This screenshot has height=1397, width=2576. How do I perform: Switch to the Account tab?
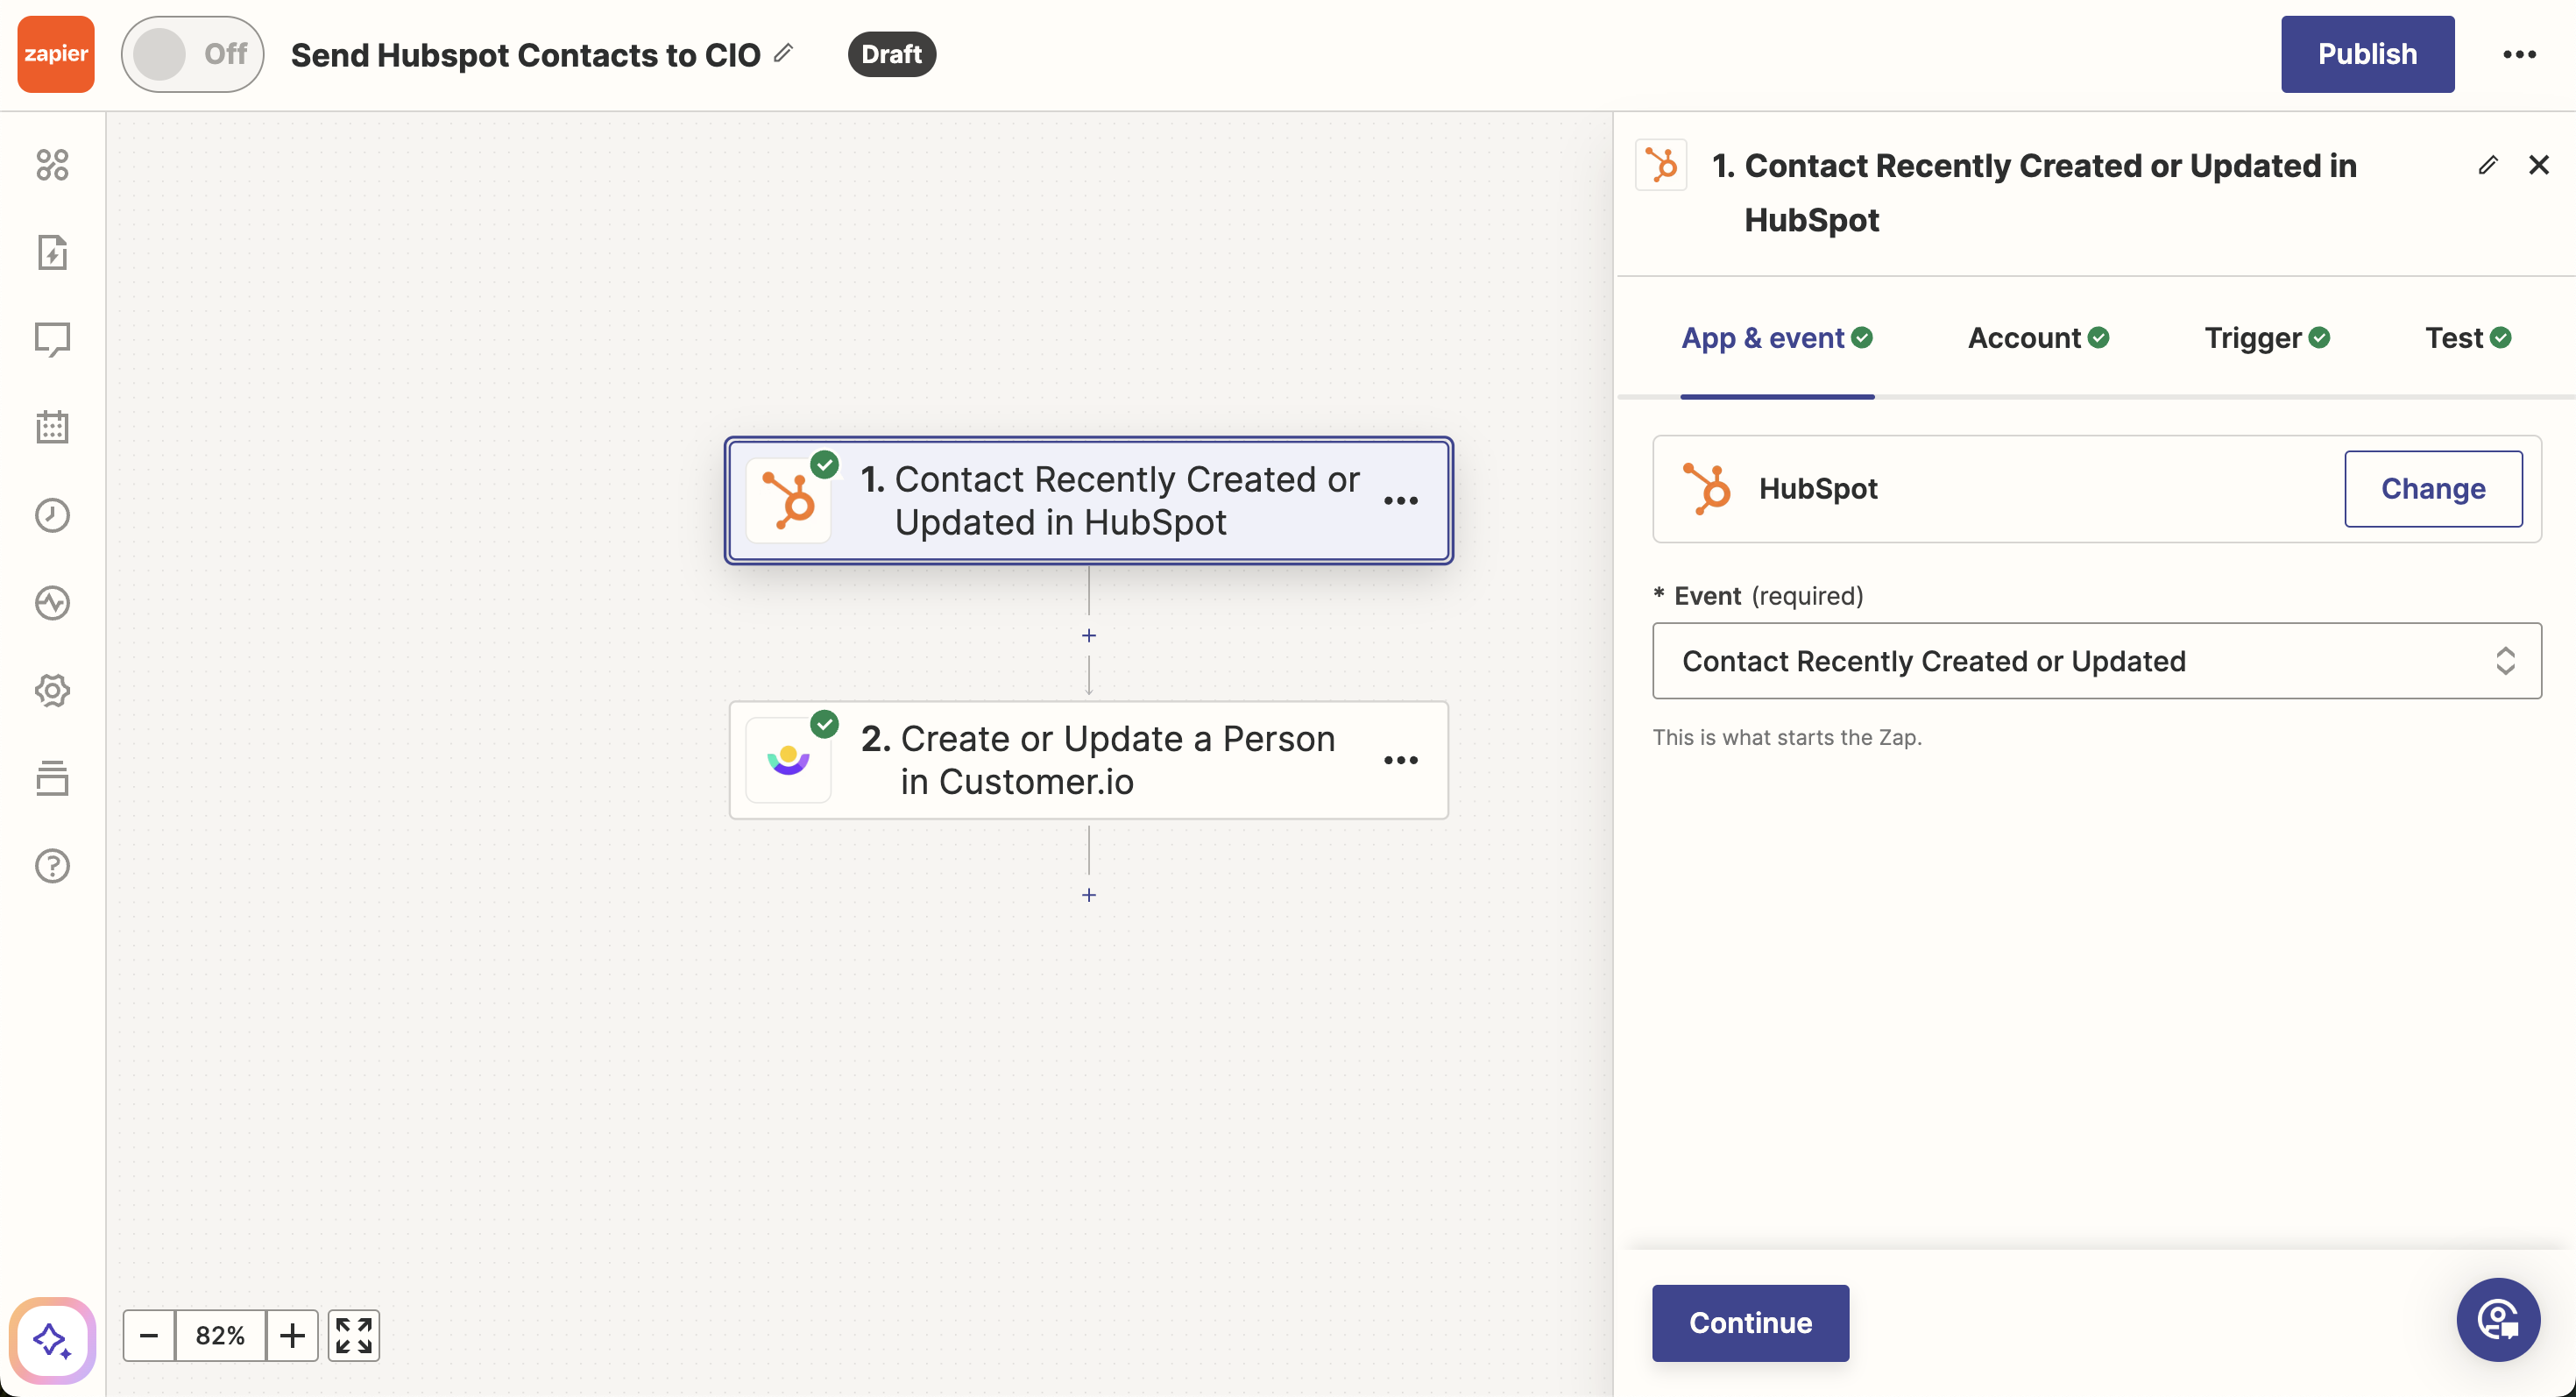tap(2038, 338)
